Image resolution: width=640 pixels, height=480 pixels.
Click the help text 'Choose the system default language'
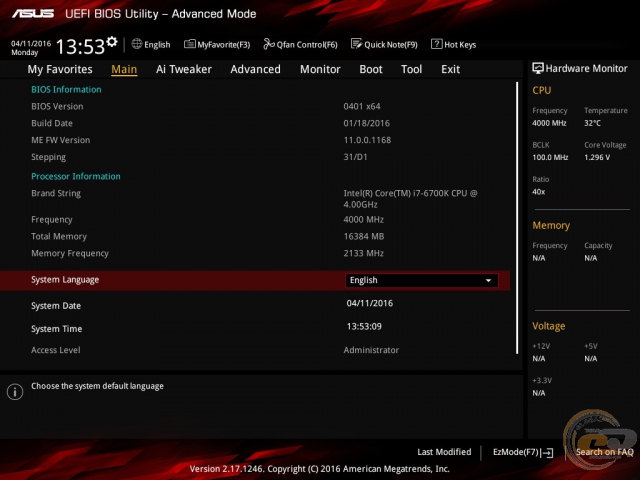click(97, 386)
